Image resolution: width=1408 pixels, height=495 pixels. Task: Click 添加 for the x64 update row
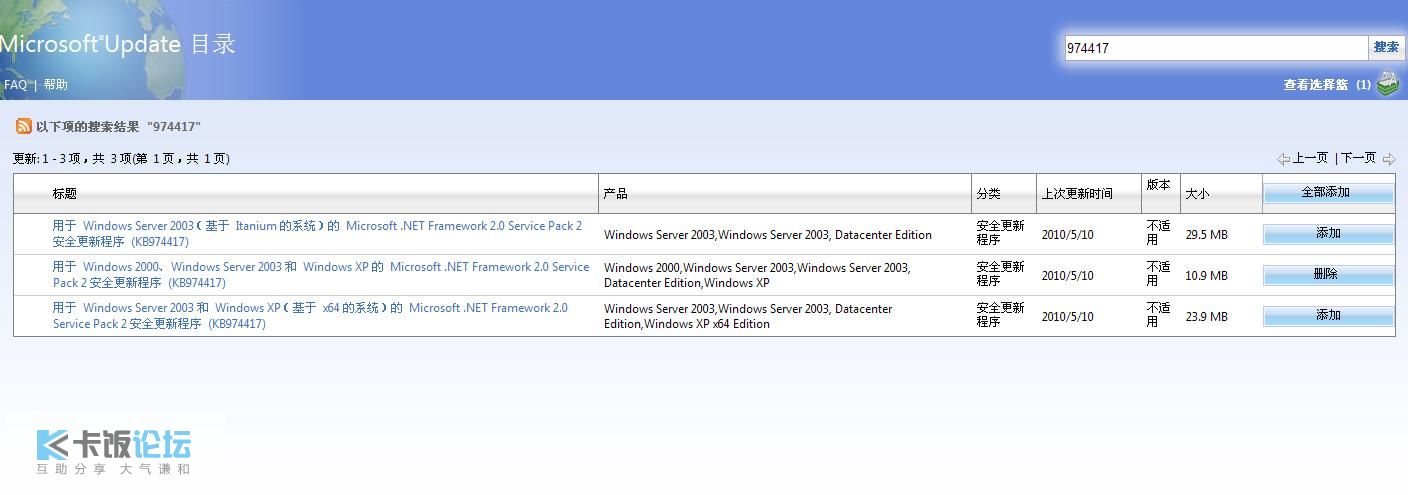click(x=1328, y=316)
